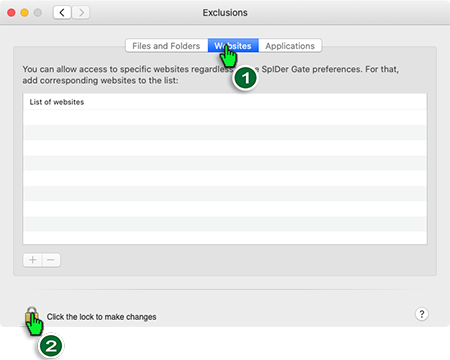450x360 pixels.
Task: Select the Websites tab
Action: pyautogui.click(x=233, y=46)
